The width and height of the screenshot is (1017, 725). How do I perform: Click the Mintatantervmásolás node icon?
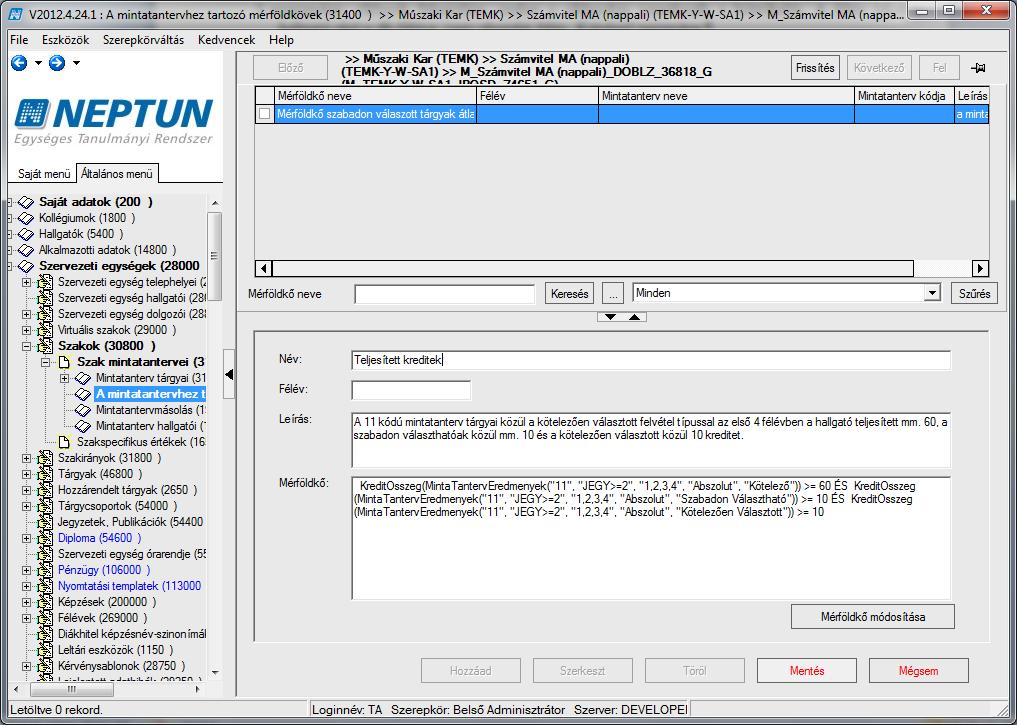coord(83,410)
